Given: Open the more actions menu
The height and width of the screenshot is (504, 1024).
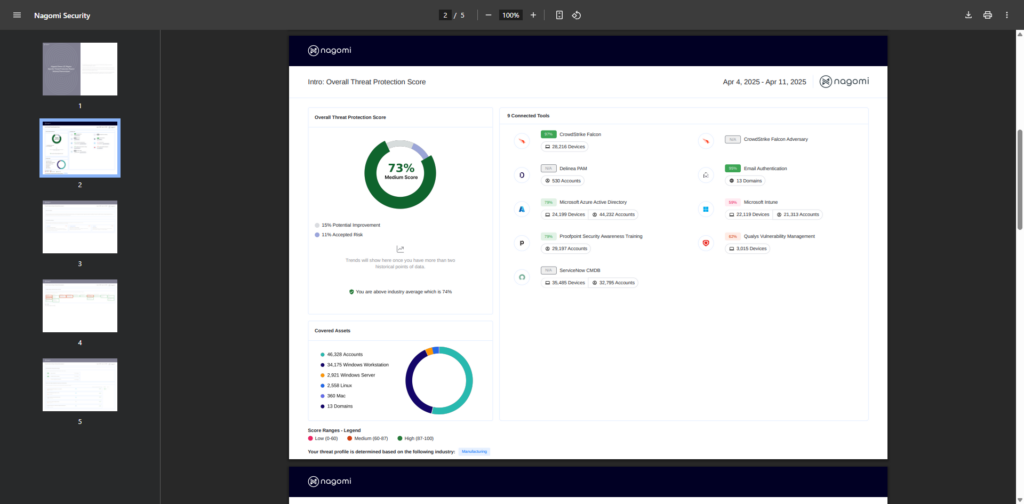Looking at the screenshot, I should (1006, 15).
